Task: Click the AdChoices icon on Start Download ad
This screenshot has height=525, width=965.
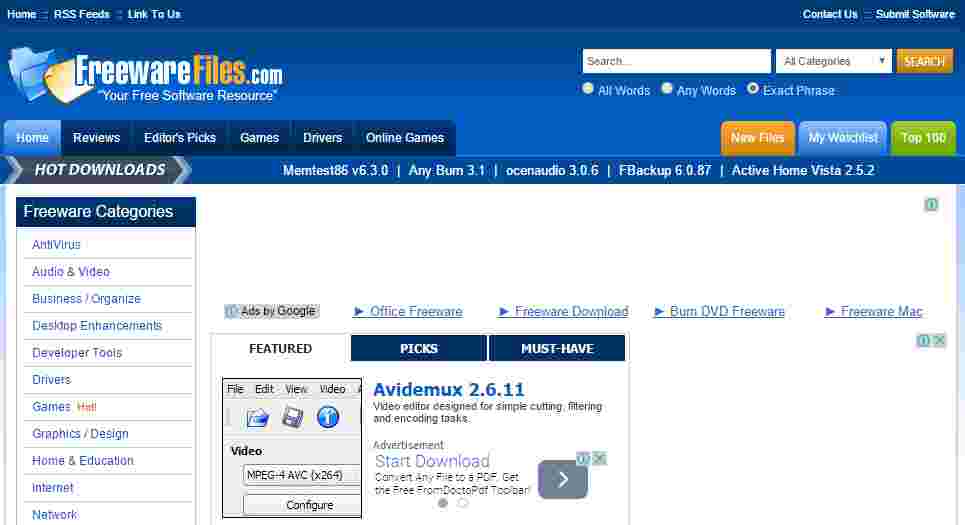Action: [x=583, y=458]
